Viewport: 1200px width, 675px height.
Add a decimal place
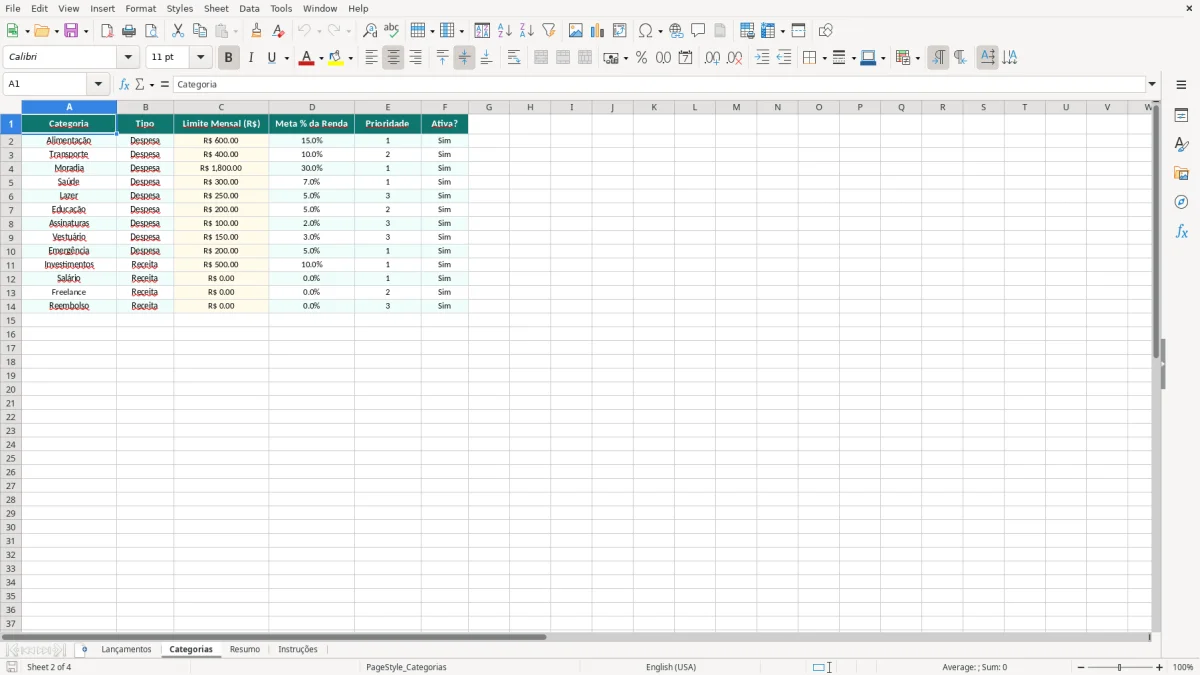click(712, 58)
